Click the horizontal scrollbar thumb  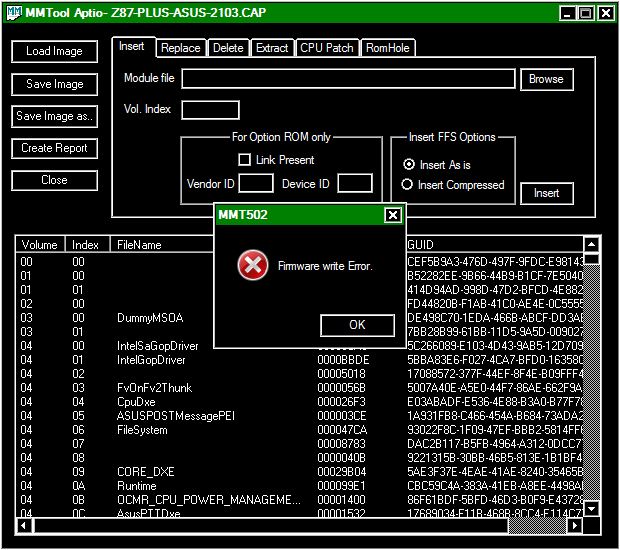pos(271,526)
